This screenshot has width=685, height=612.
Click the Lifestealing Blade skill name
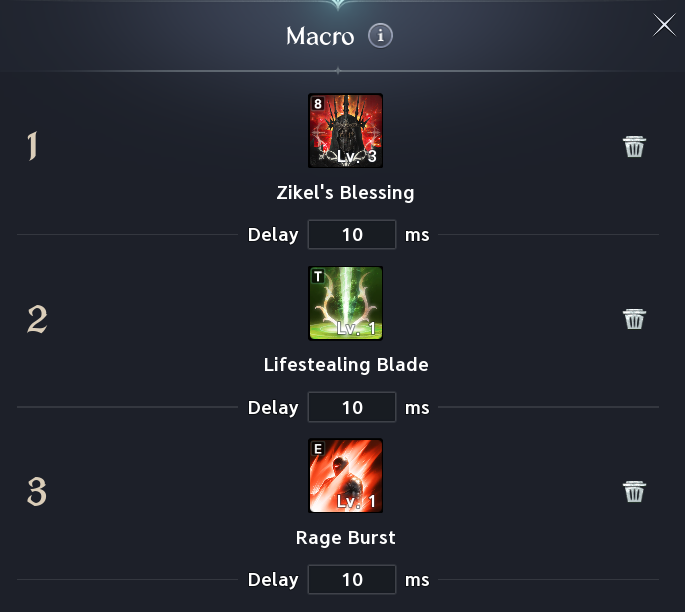point(346,365)
